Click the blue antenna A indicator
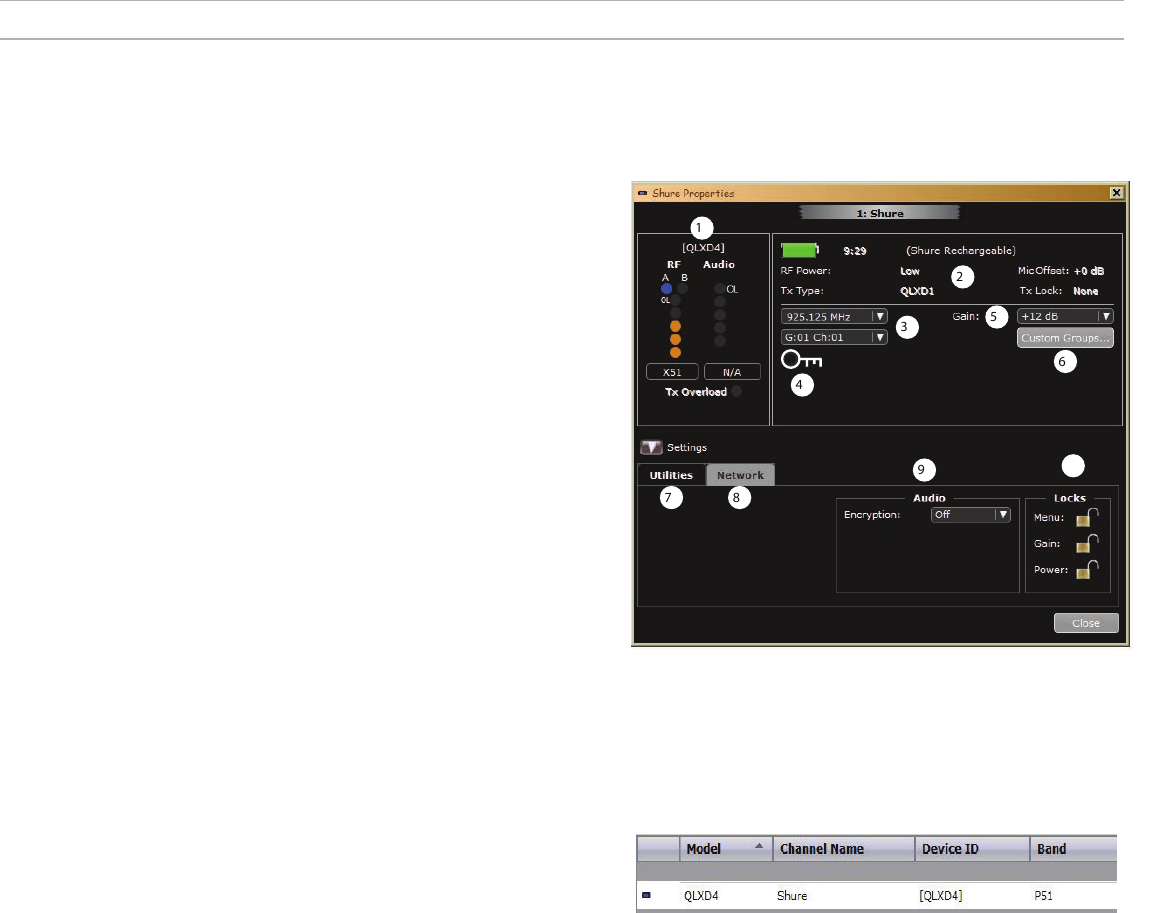1150x913 pixels. click(x=666, y=289)
